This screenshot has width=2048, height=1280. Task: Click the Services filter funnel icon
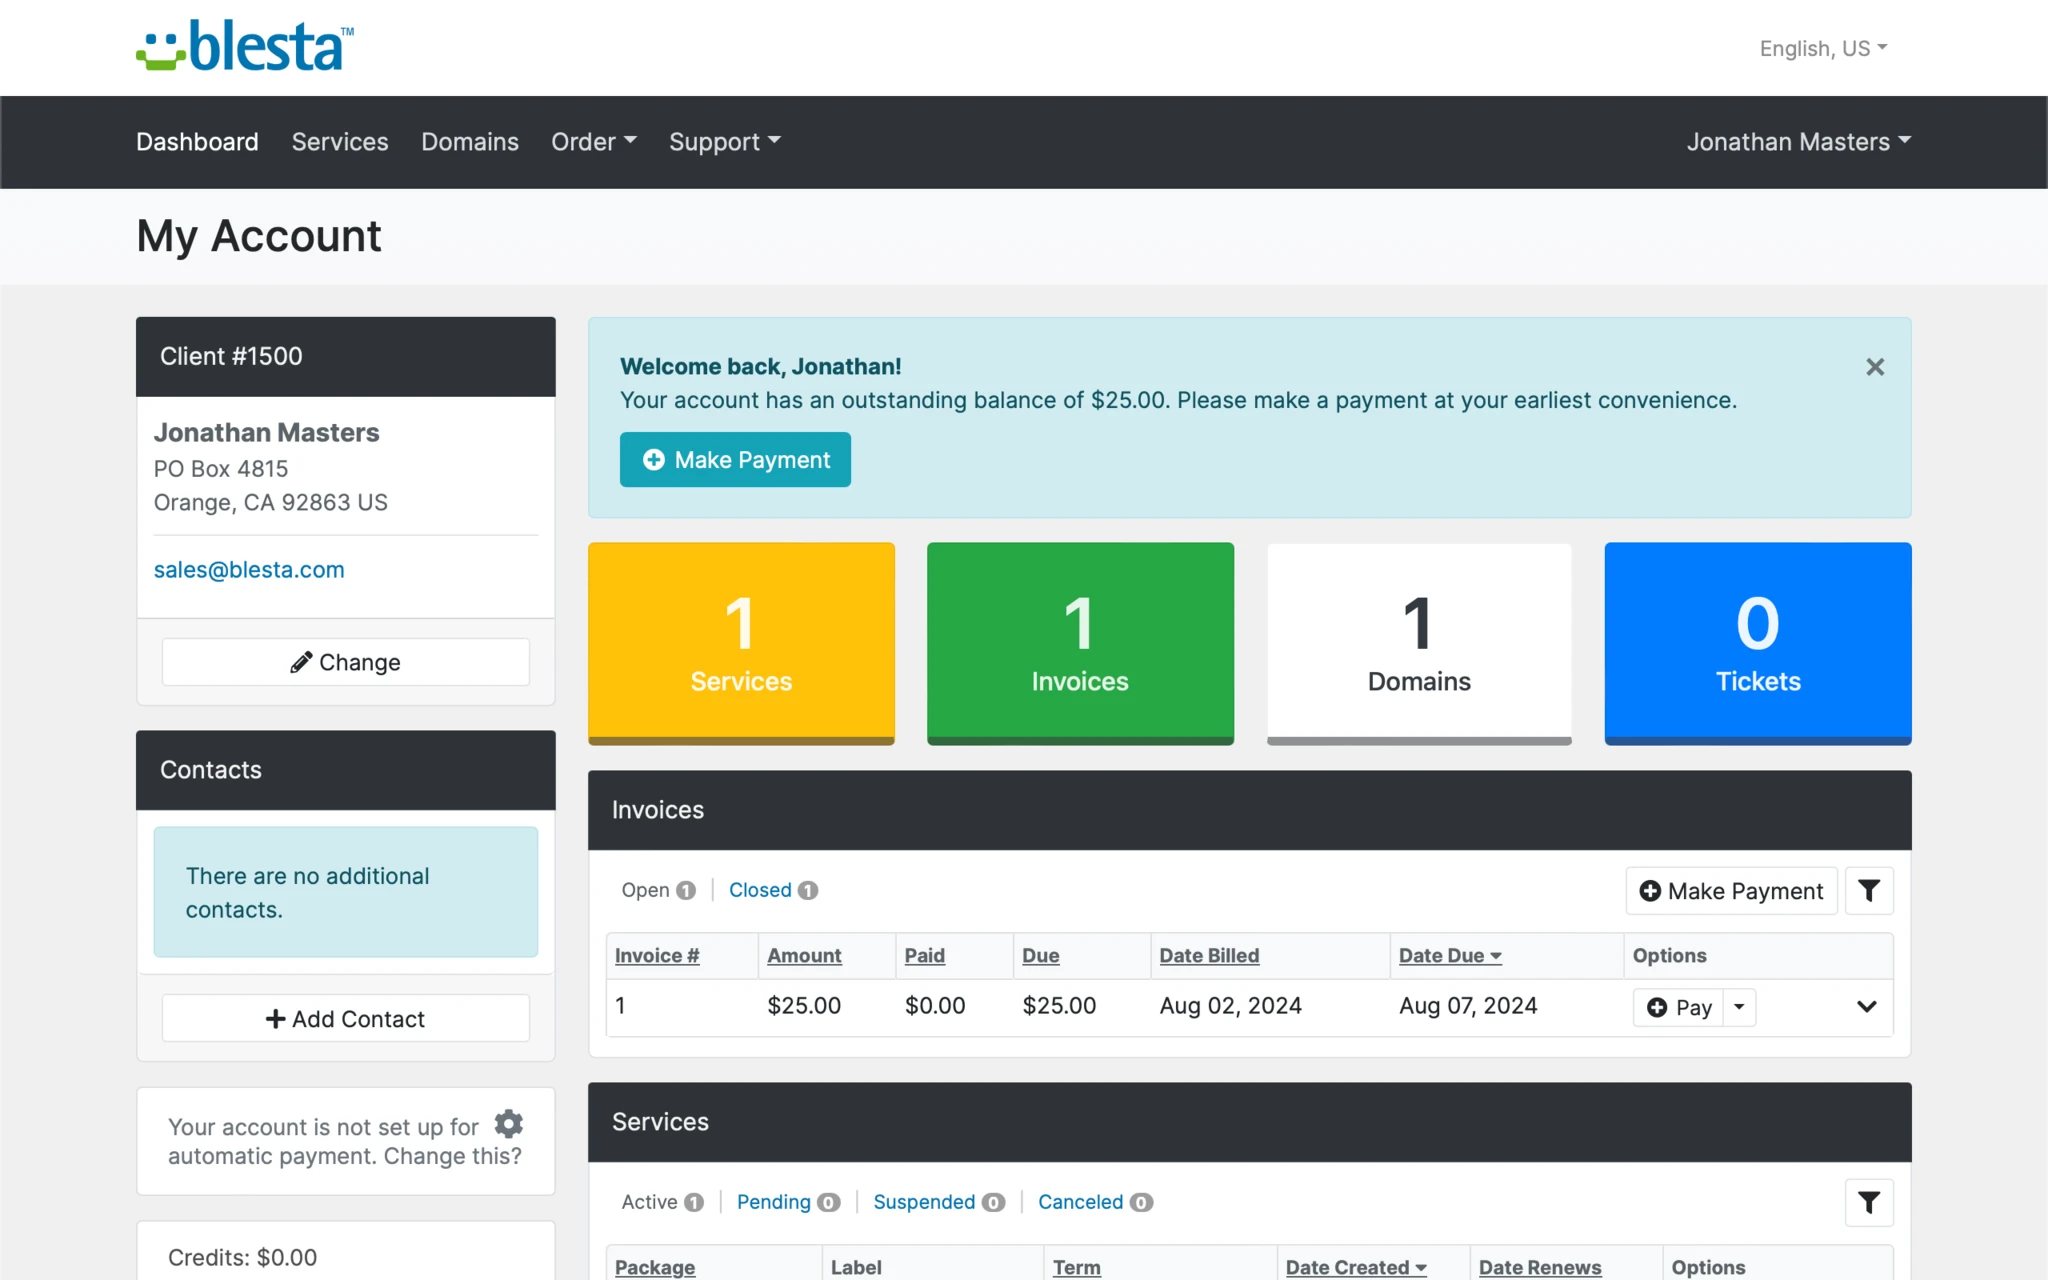[1869, 1202]
